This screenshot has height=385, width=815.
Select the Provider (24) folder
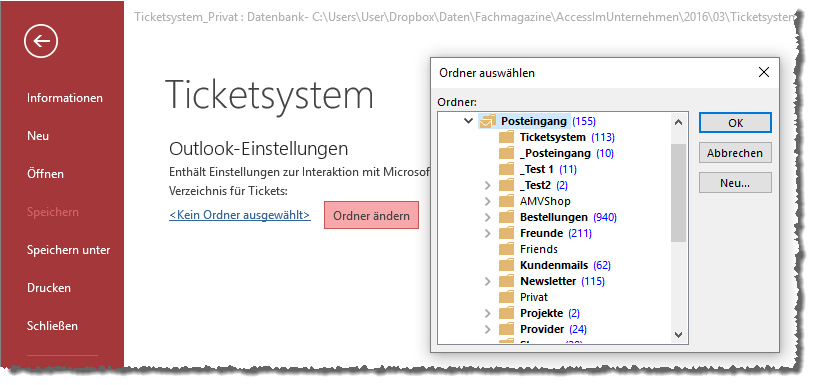pyautogui.click(x=553, y=329)
